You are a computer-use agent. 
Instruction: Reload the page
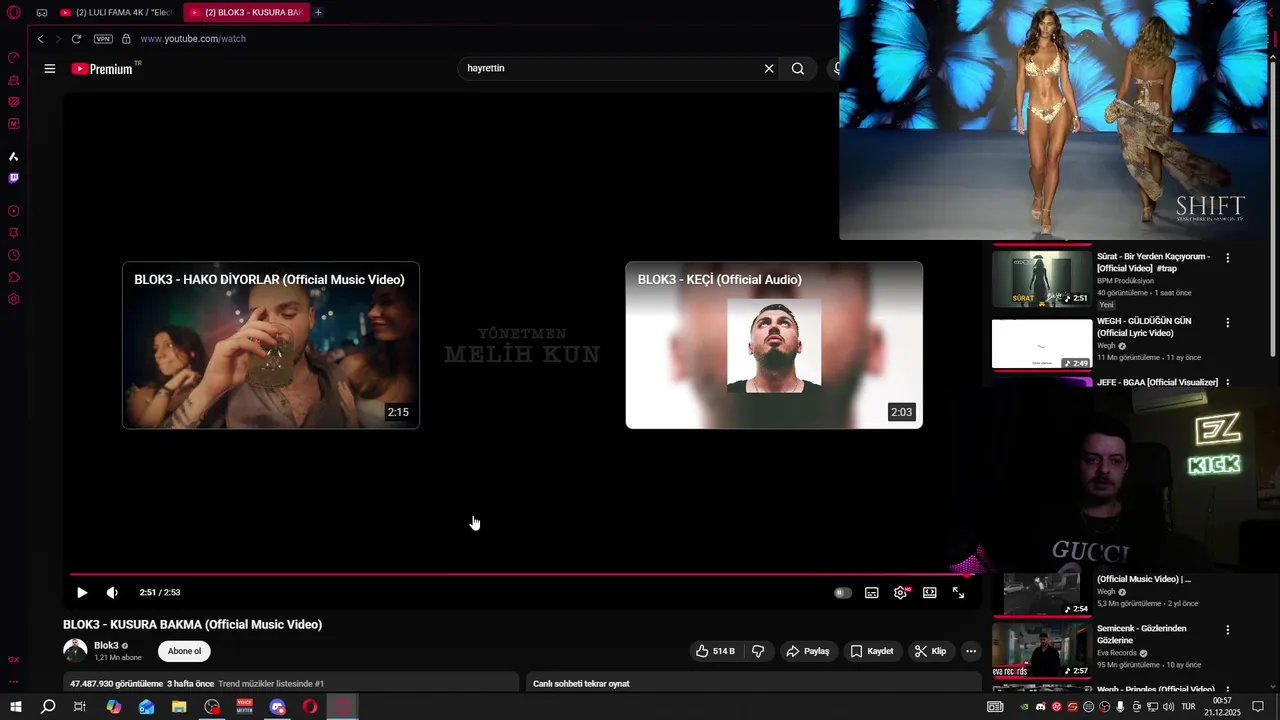[x=76, y=39]
